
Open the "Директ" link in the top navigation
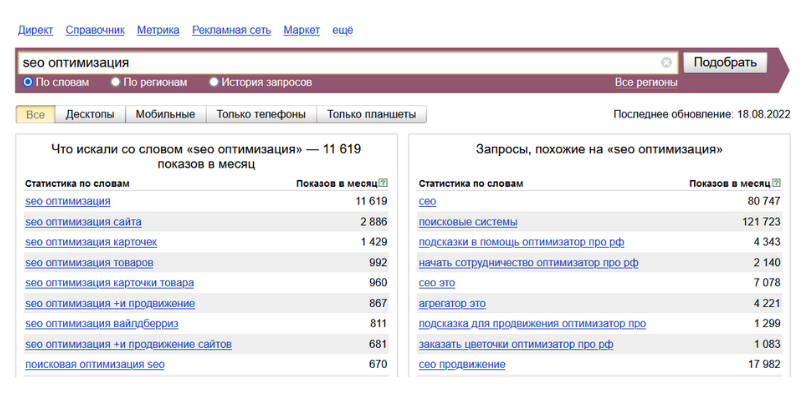tap(36, 30)
